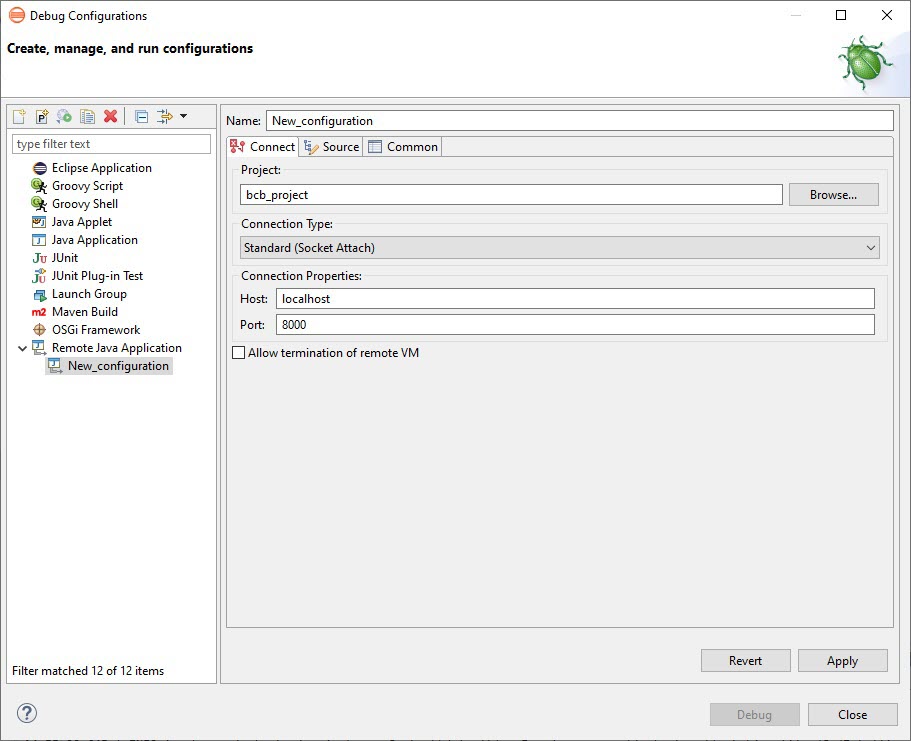Click the Launch Group icon

(x=40, y=295)
